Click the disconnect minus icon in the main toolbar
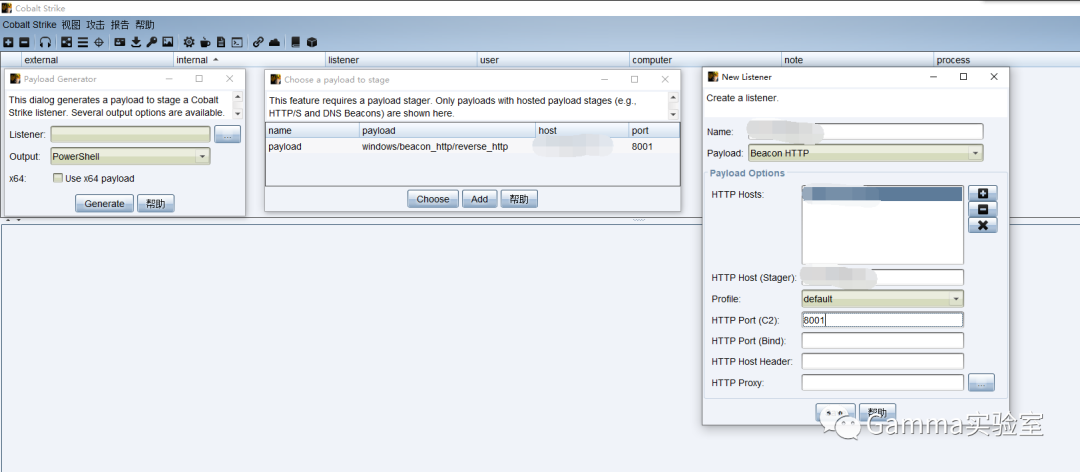This screenshot has height=472, width=1080. (x=24, y=42)
